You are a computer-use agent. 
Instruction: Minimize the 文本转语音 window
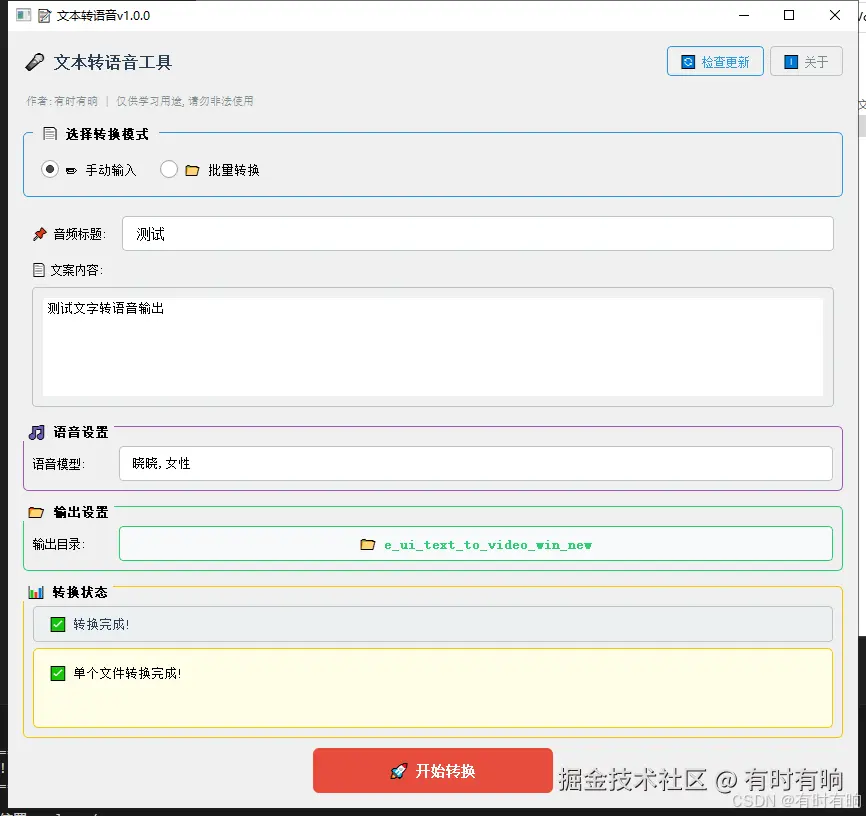tap(744, 15)
